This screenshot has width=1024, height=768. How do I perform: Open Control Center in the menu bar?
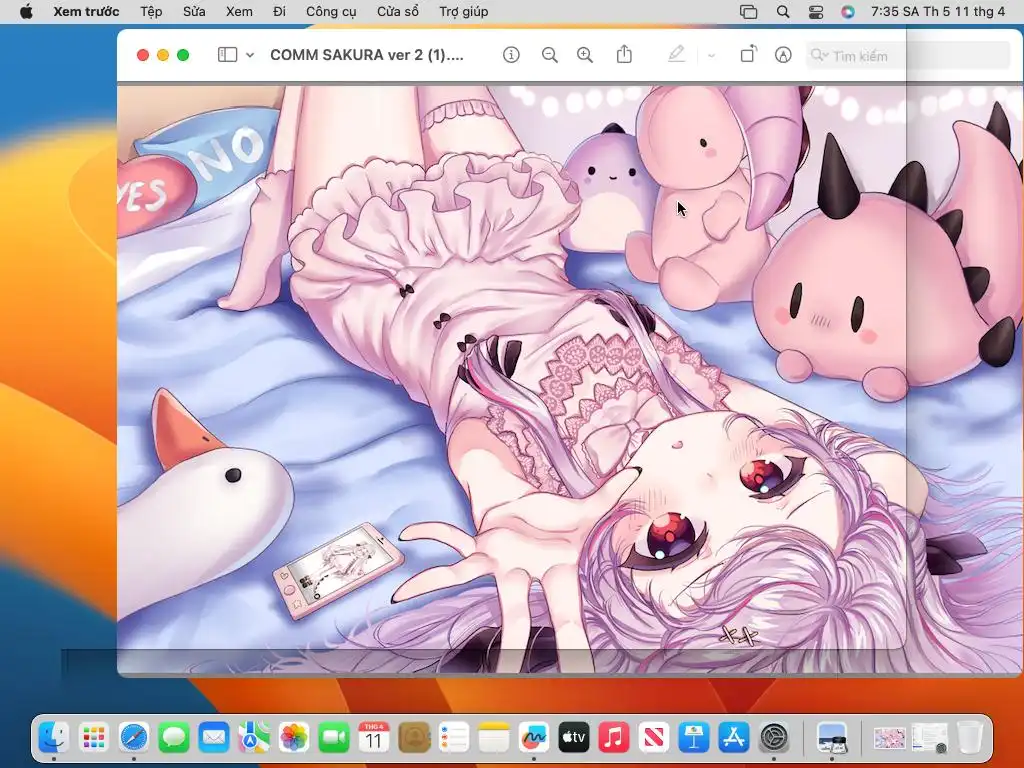[816, 12]
